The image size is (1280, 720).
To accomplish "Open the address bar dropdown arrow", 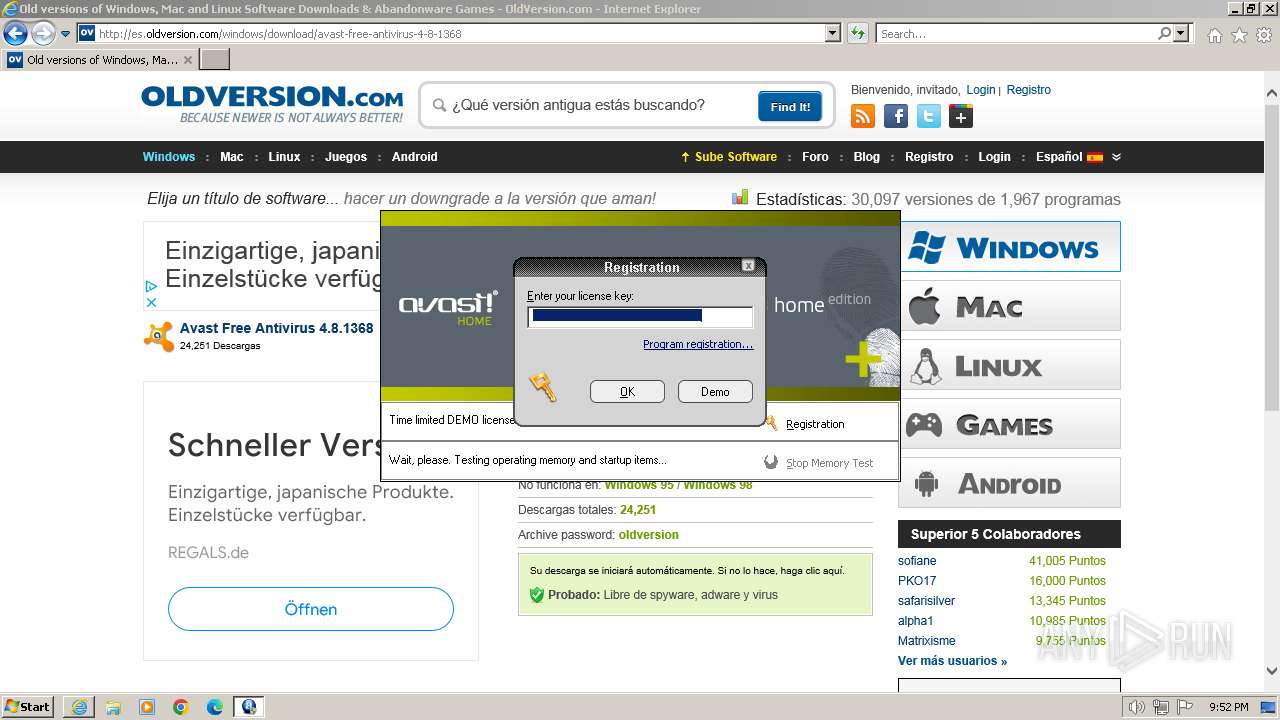I will (x=833, y=34).
